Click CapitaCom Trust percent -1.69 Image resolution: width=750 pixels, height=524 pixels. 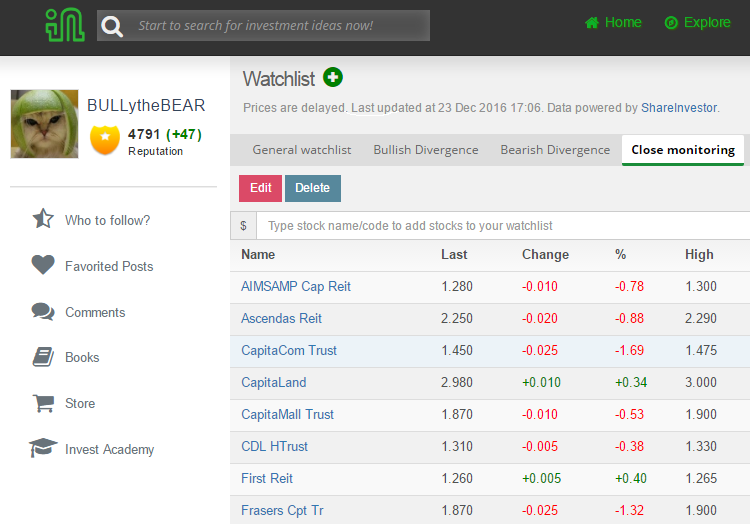click(629, 350)
